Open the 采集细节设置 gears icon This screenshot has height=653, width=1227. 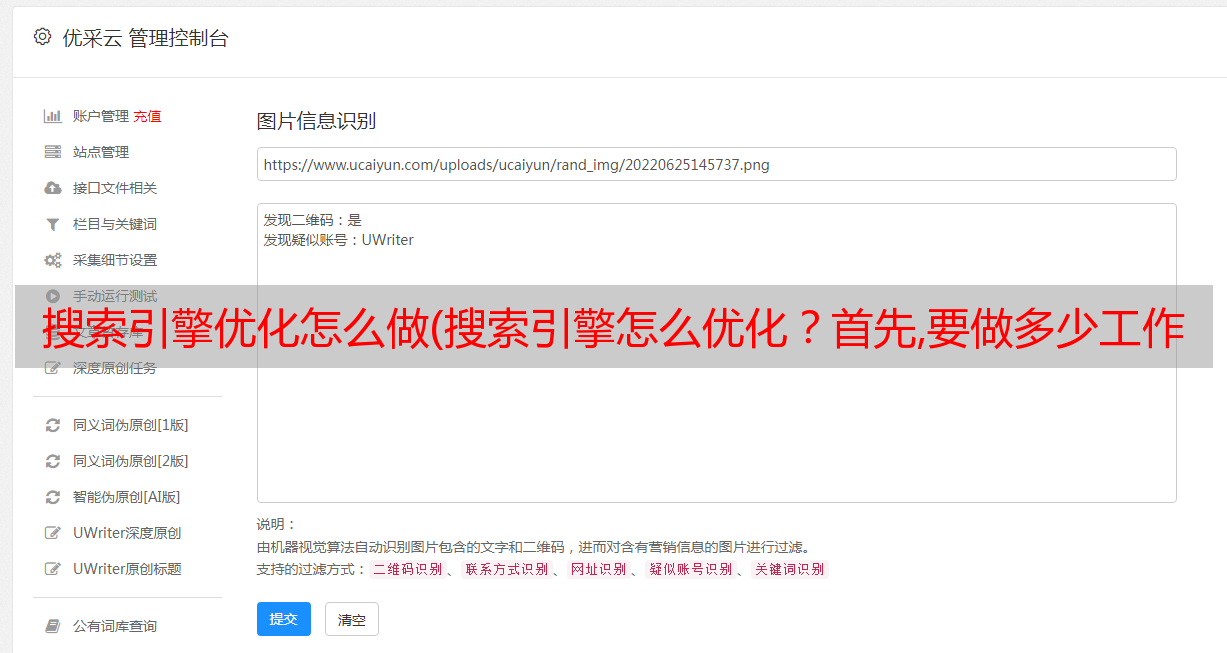(53, 260)
